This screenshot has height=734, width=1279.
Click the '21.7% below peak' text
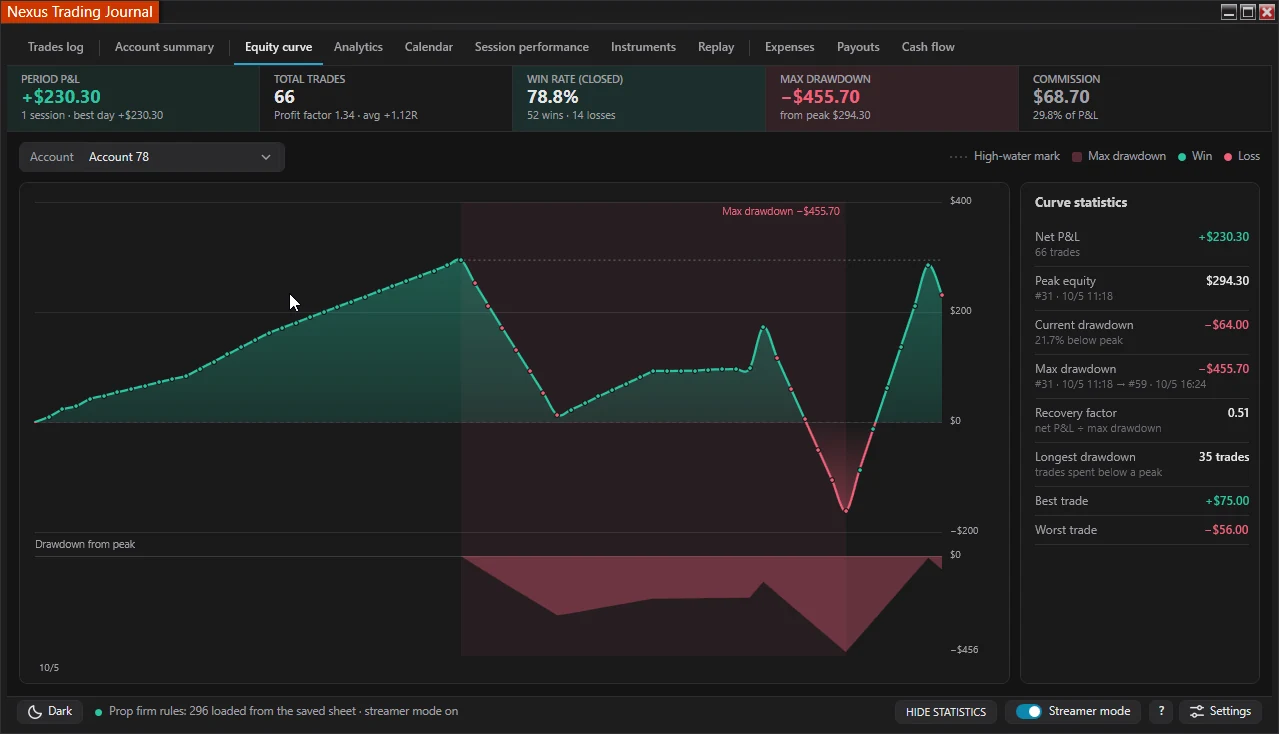pos(1079,341)
